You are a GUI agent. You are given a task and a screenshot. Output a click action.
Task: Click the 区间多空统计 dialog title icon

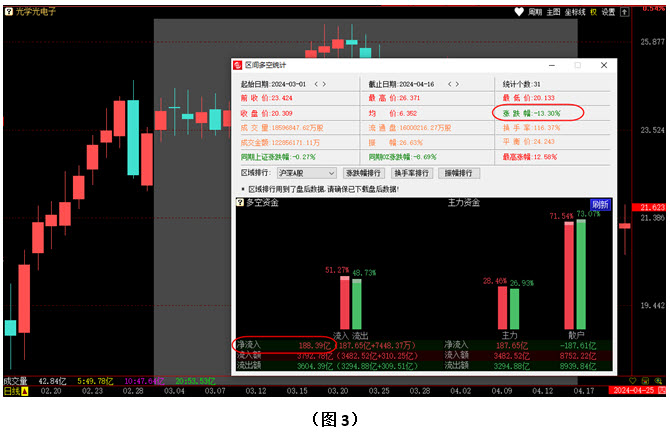coord(238,65)
